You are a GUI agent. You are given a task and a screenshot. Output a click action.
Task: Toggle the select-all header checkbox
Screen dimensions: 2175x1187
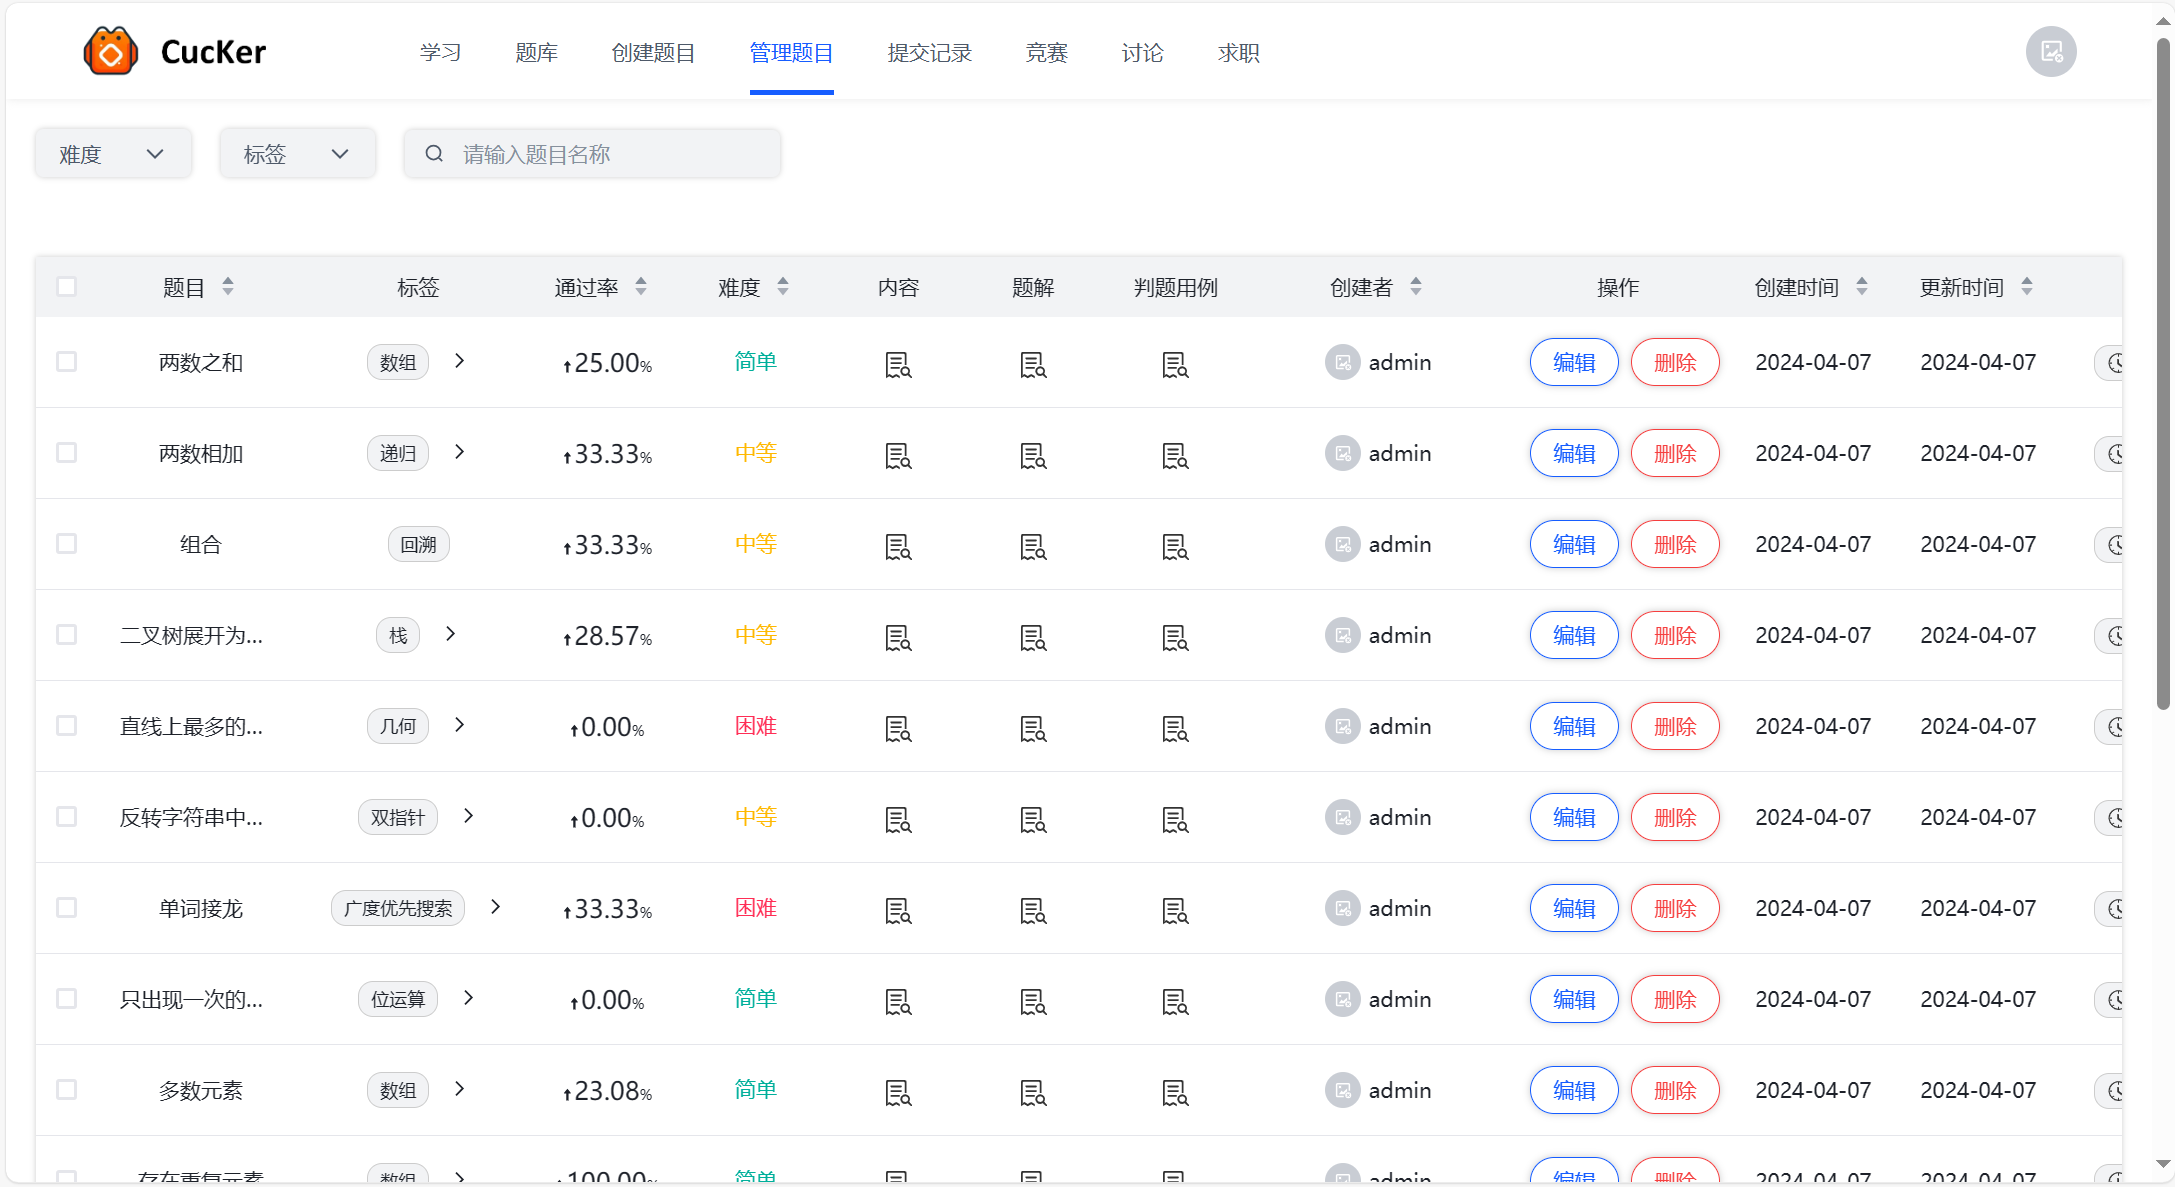click(x=67, y=287)
